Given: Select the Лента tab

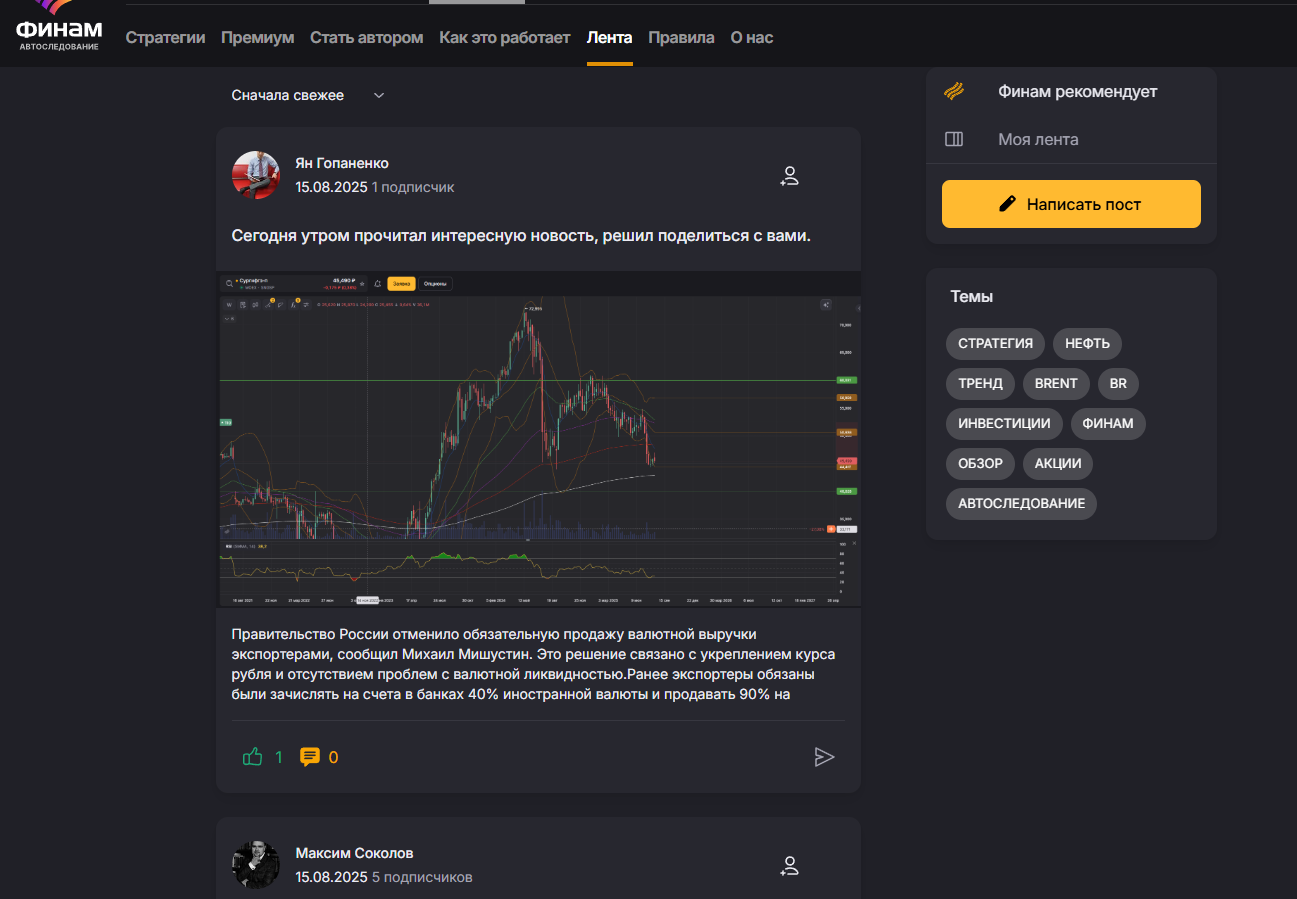Looking at the screenshot, I should (x=610, y=38).
